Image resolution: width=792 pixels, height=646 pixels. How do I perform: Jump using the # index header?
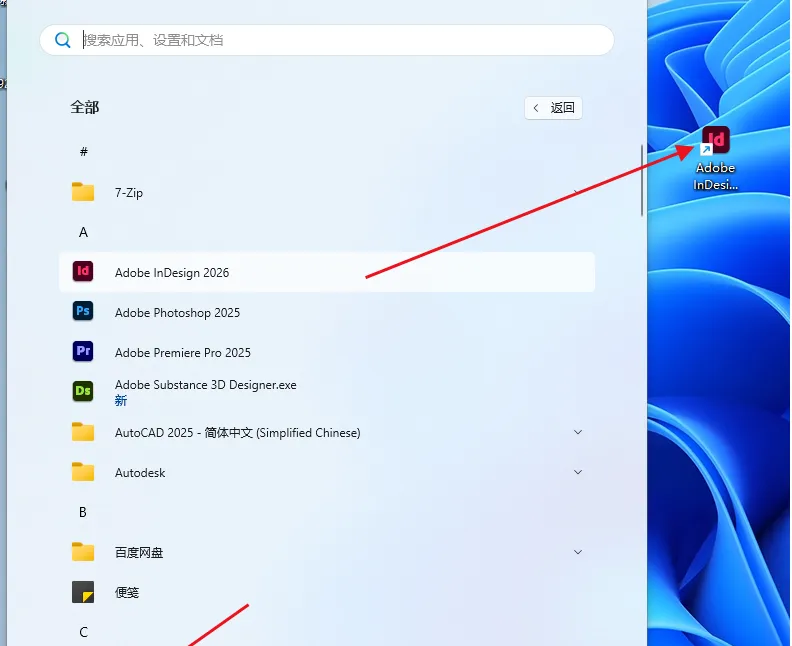click(x=84, y=152)
